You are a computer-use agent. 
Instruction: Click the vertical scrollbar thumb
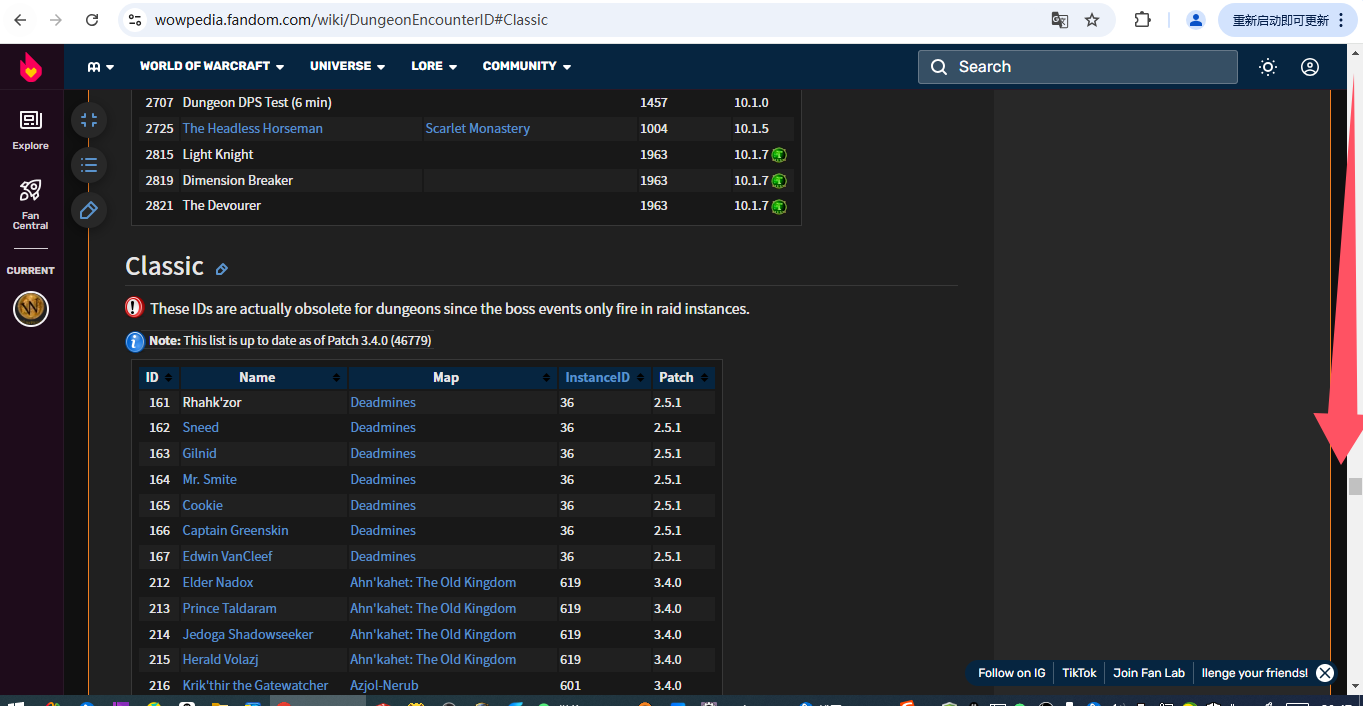(x=1355, y=487)
